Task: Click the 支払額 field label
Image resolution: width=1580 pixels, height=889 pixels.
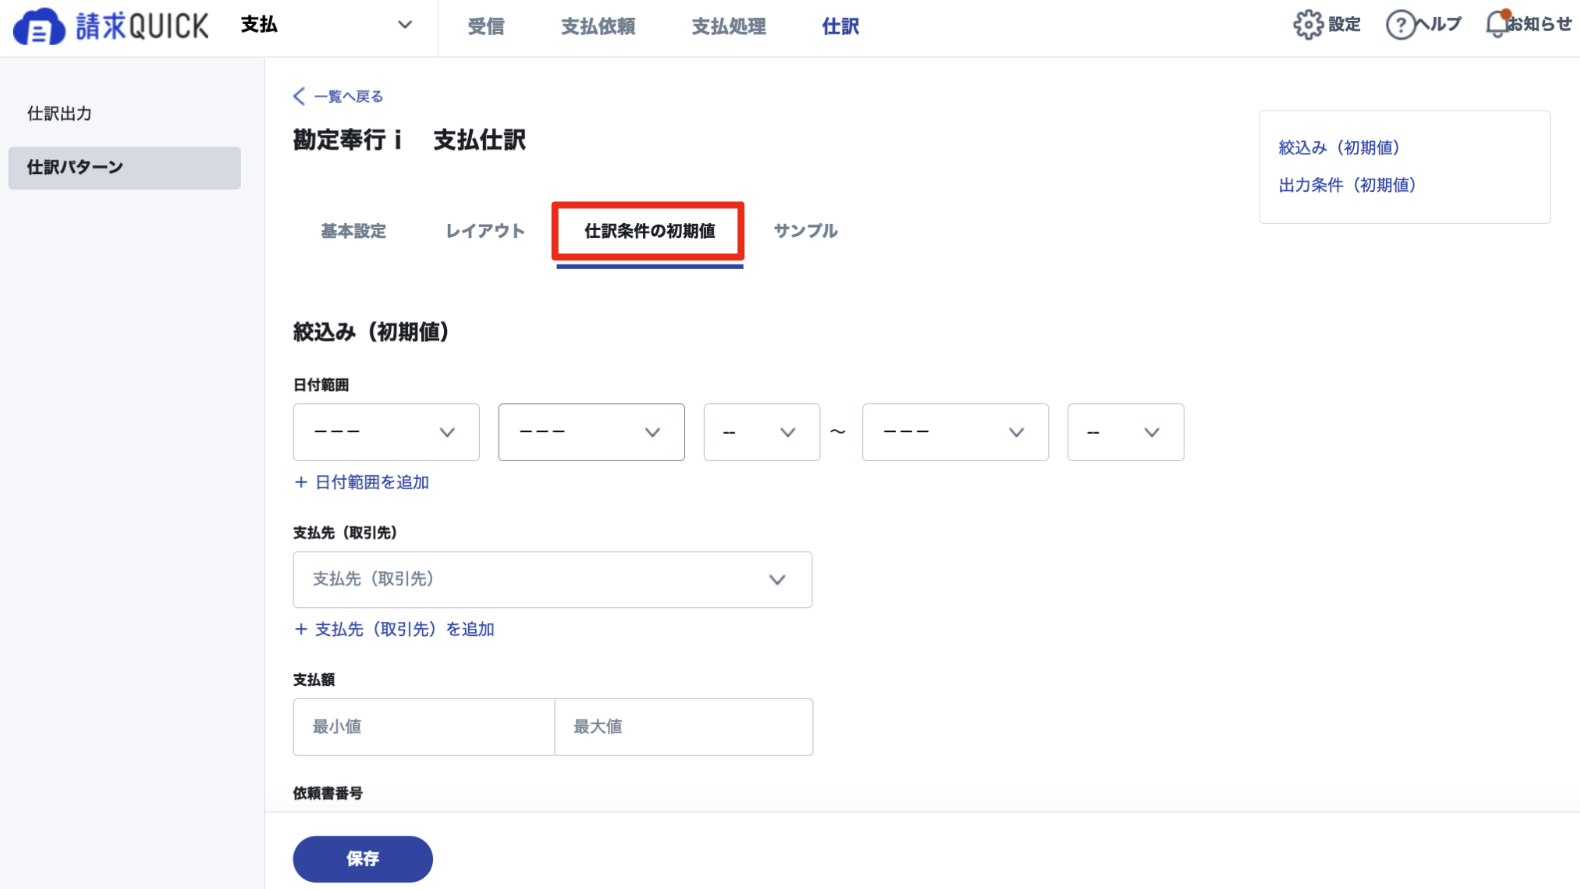Action: [314, 680]
